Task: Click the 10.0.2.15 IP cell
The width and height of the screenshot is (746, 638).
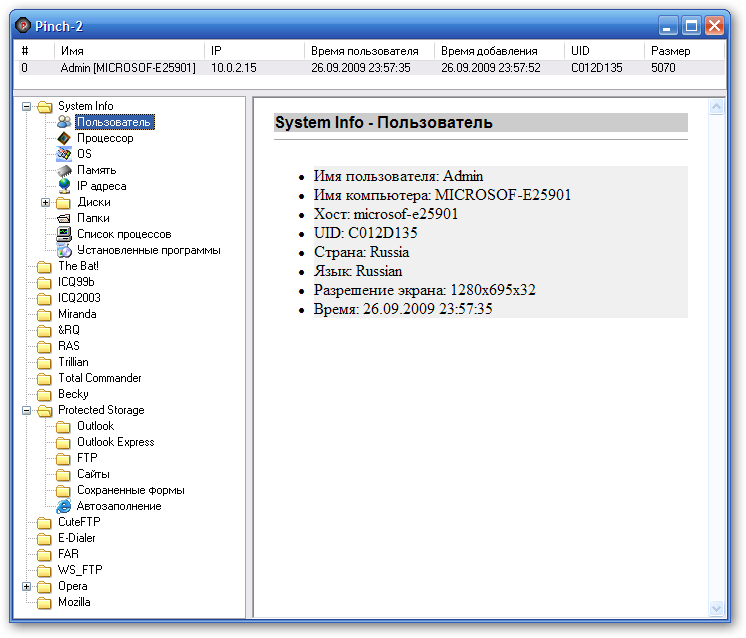Action: [234, 68]
